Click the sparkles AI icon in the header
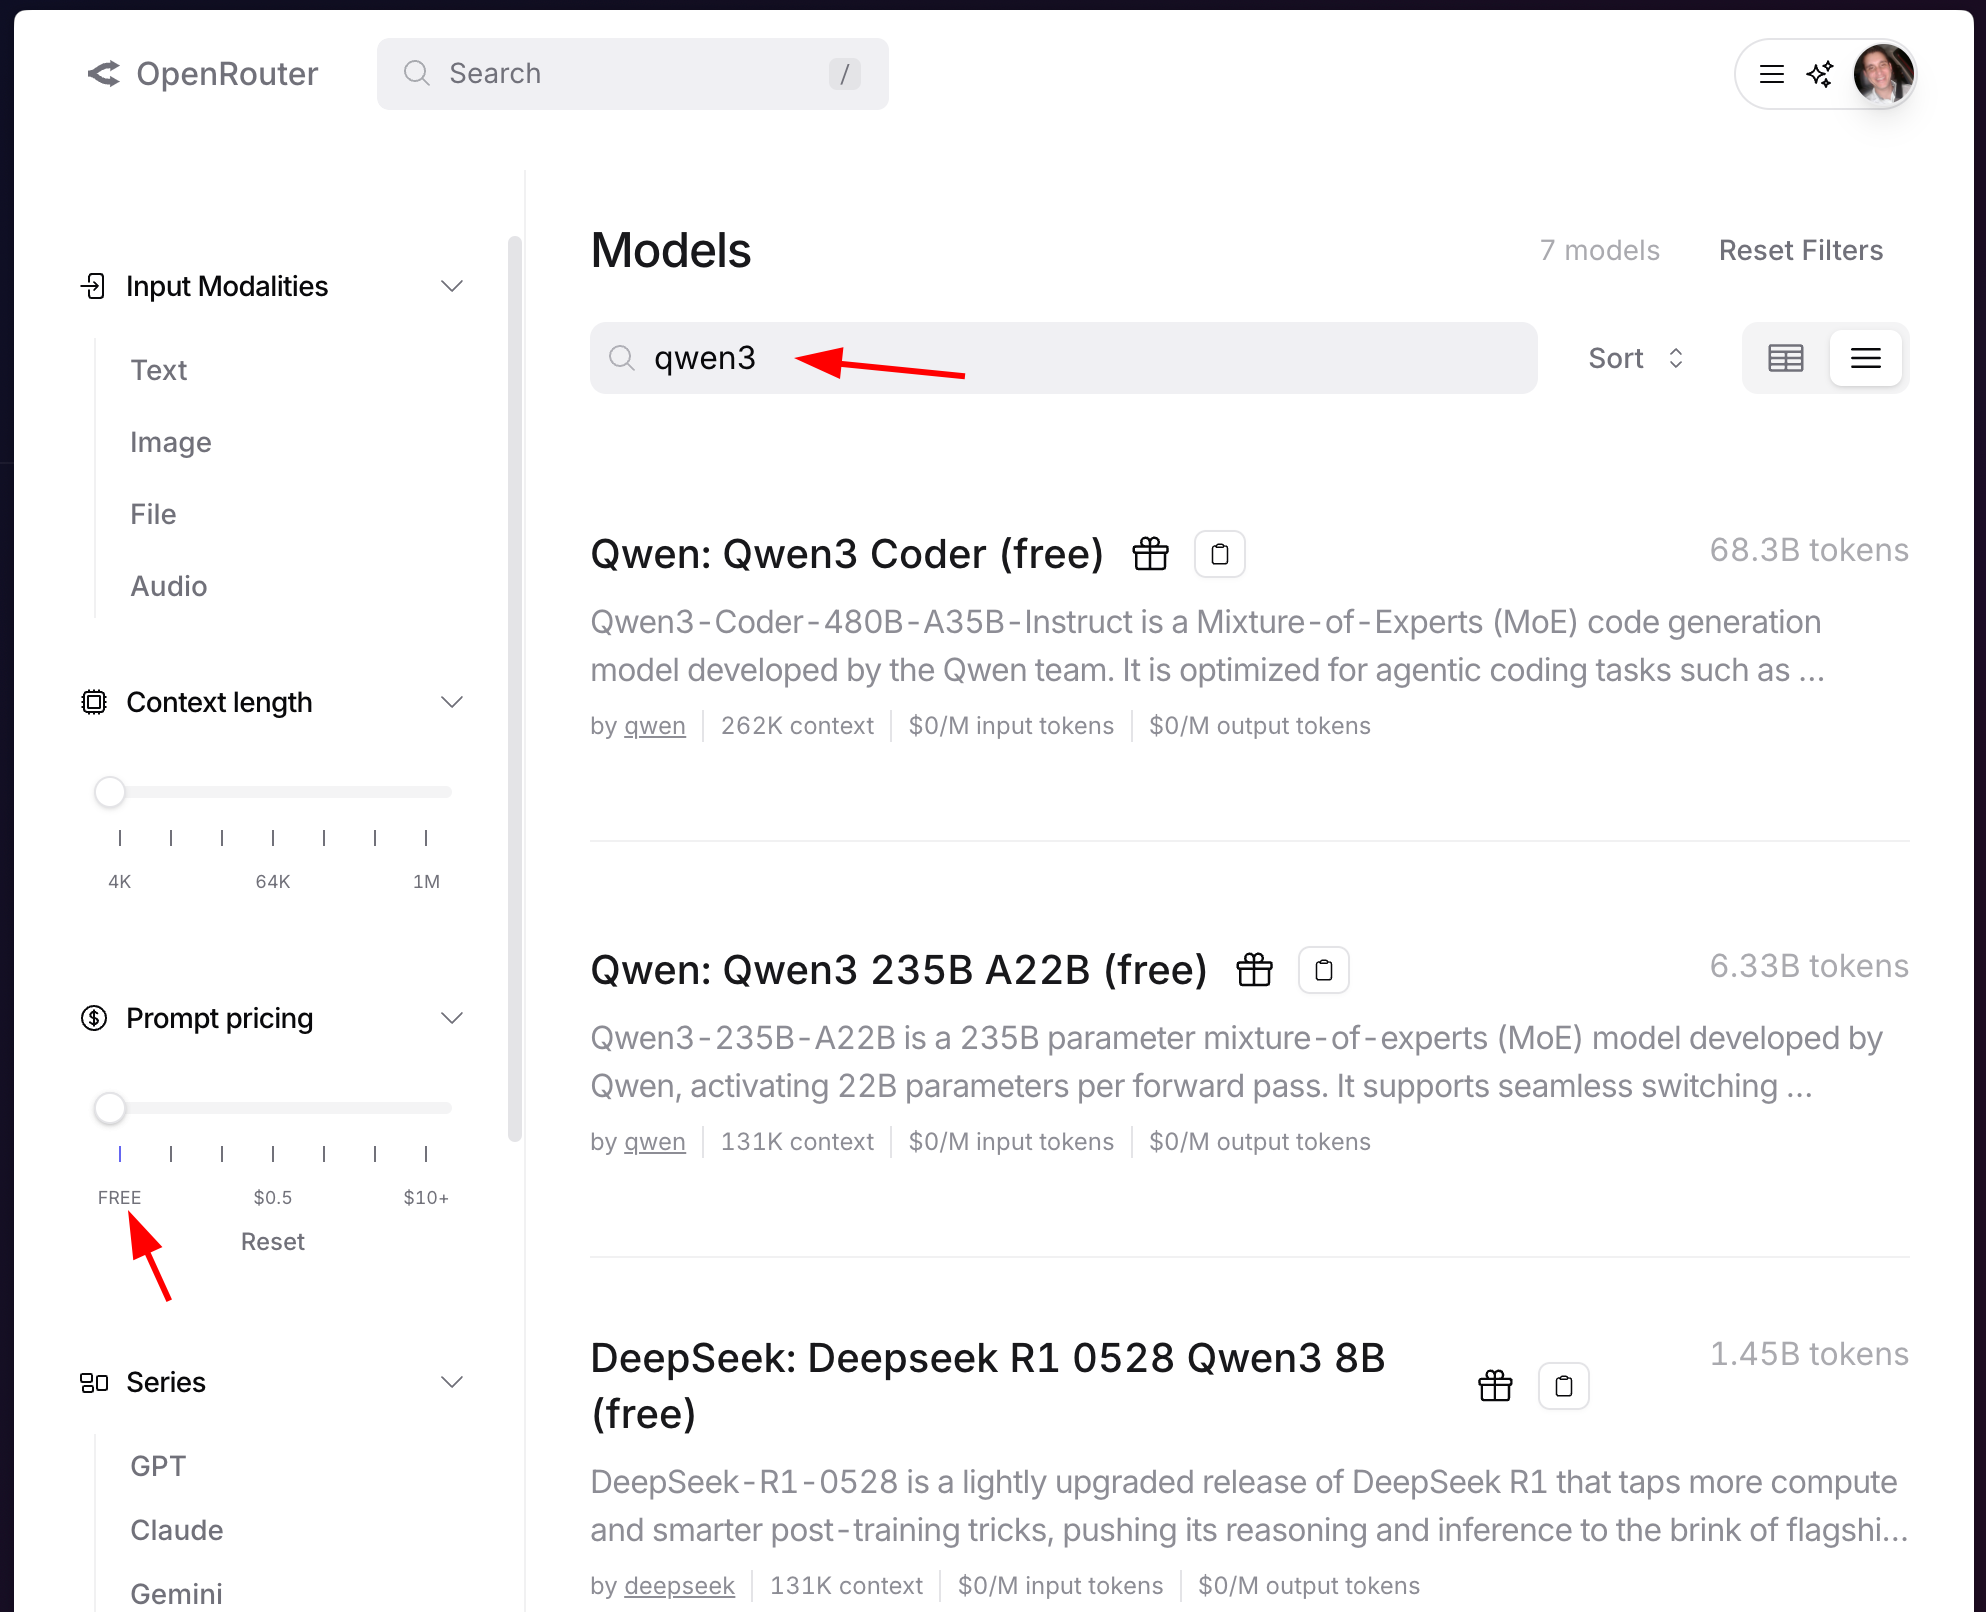The height and width of the screenshot is (1612, 1986). click(1820, 74)
